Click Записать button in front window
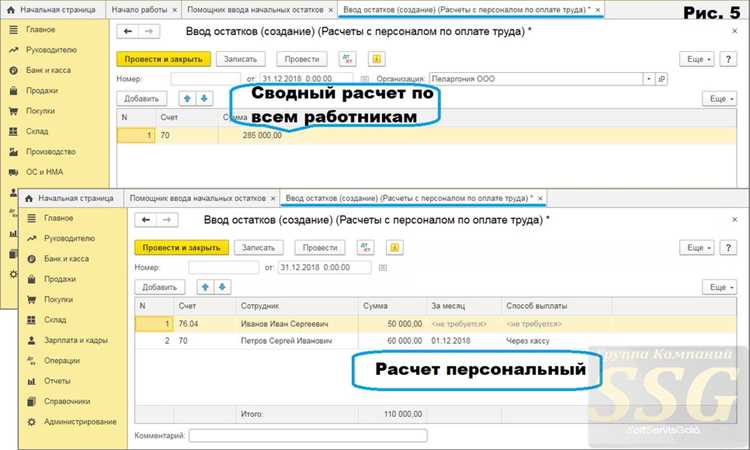750x450 pixels. coord(258,247)
